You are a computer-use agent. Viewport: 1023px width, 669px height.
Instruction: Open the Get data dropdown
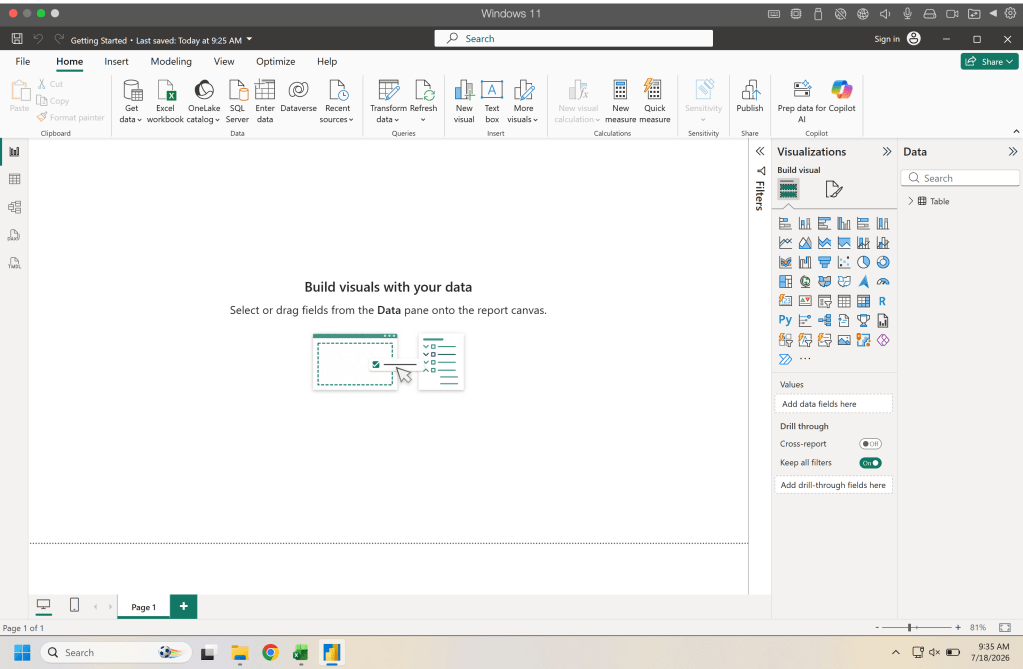tap(131, 101)
